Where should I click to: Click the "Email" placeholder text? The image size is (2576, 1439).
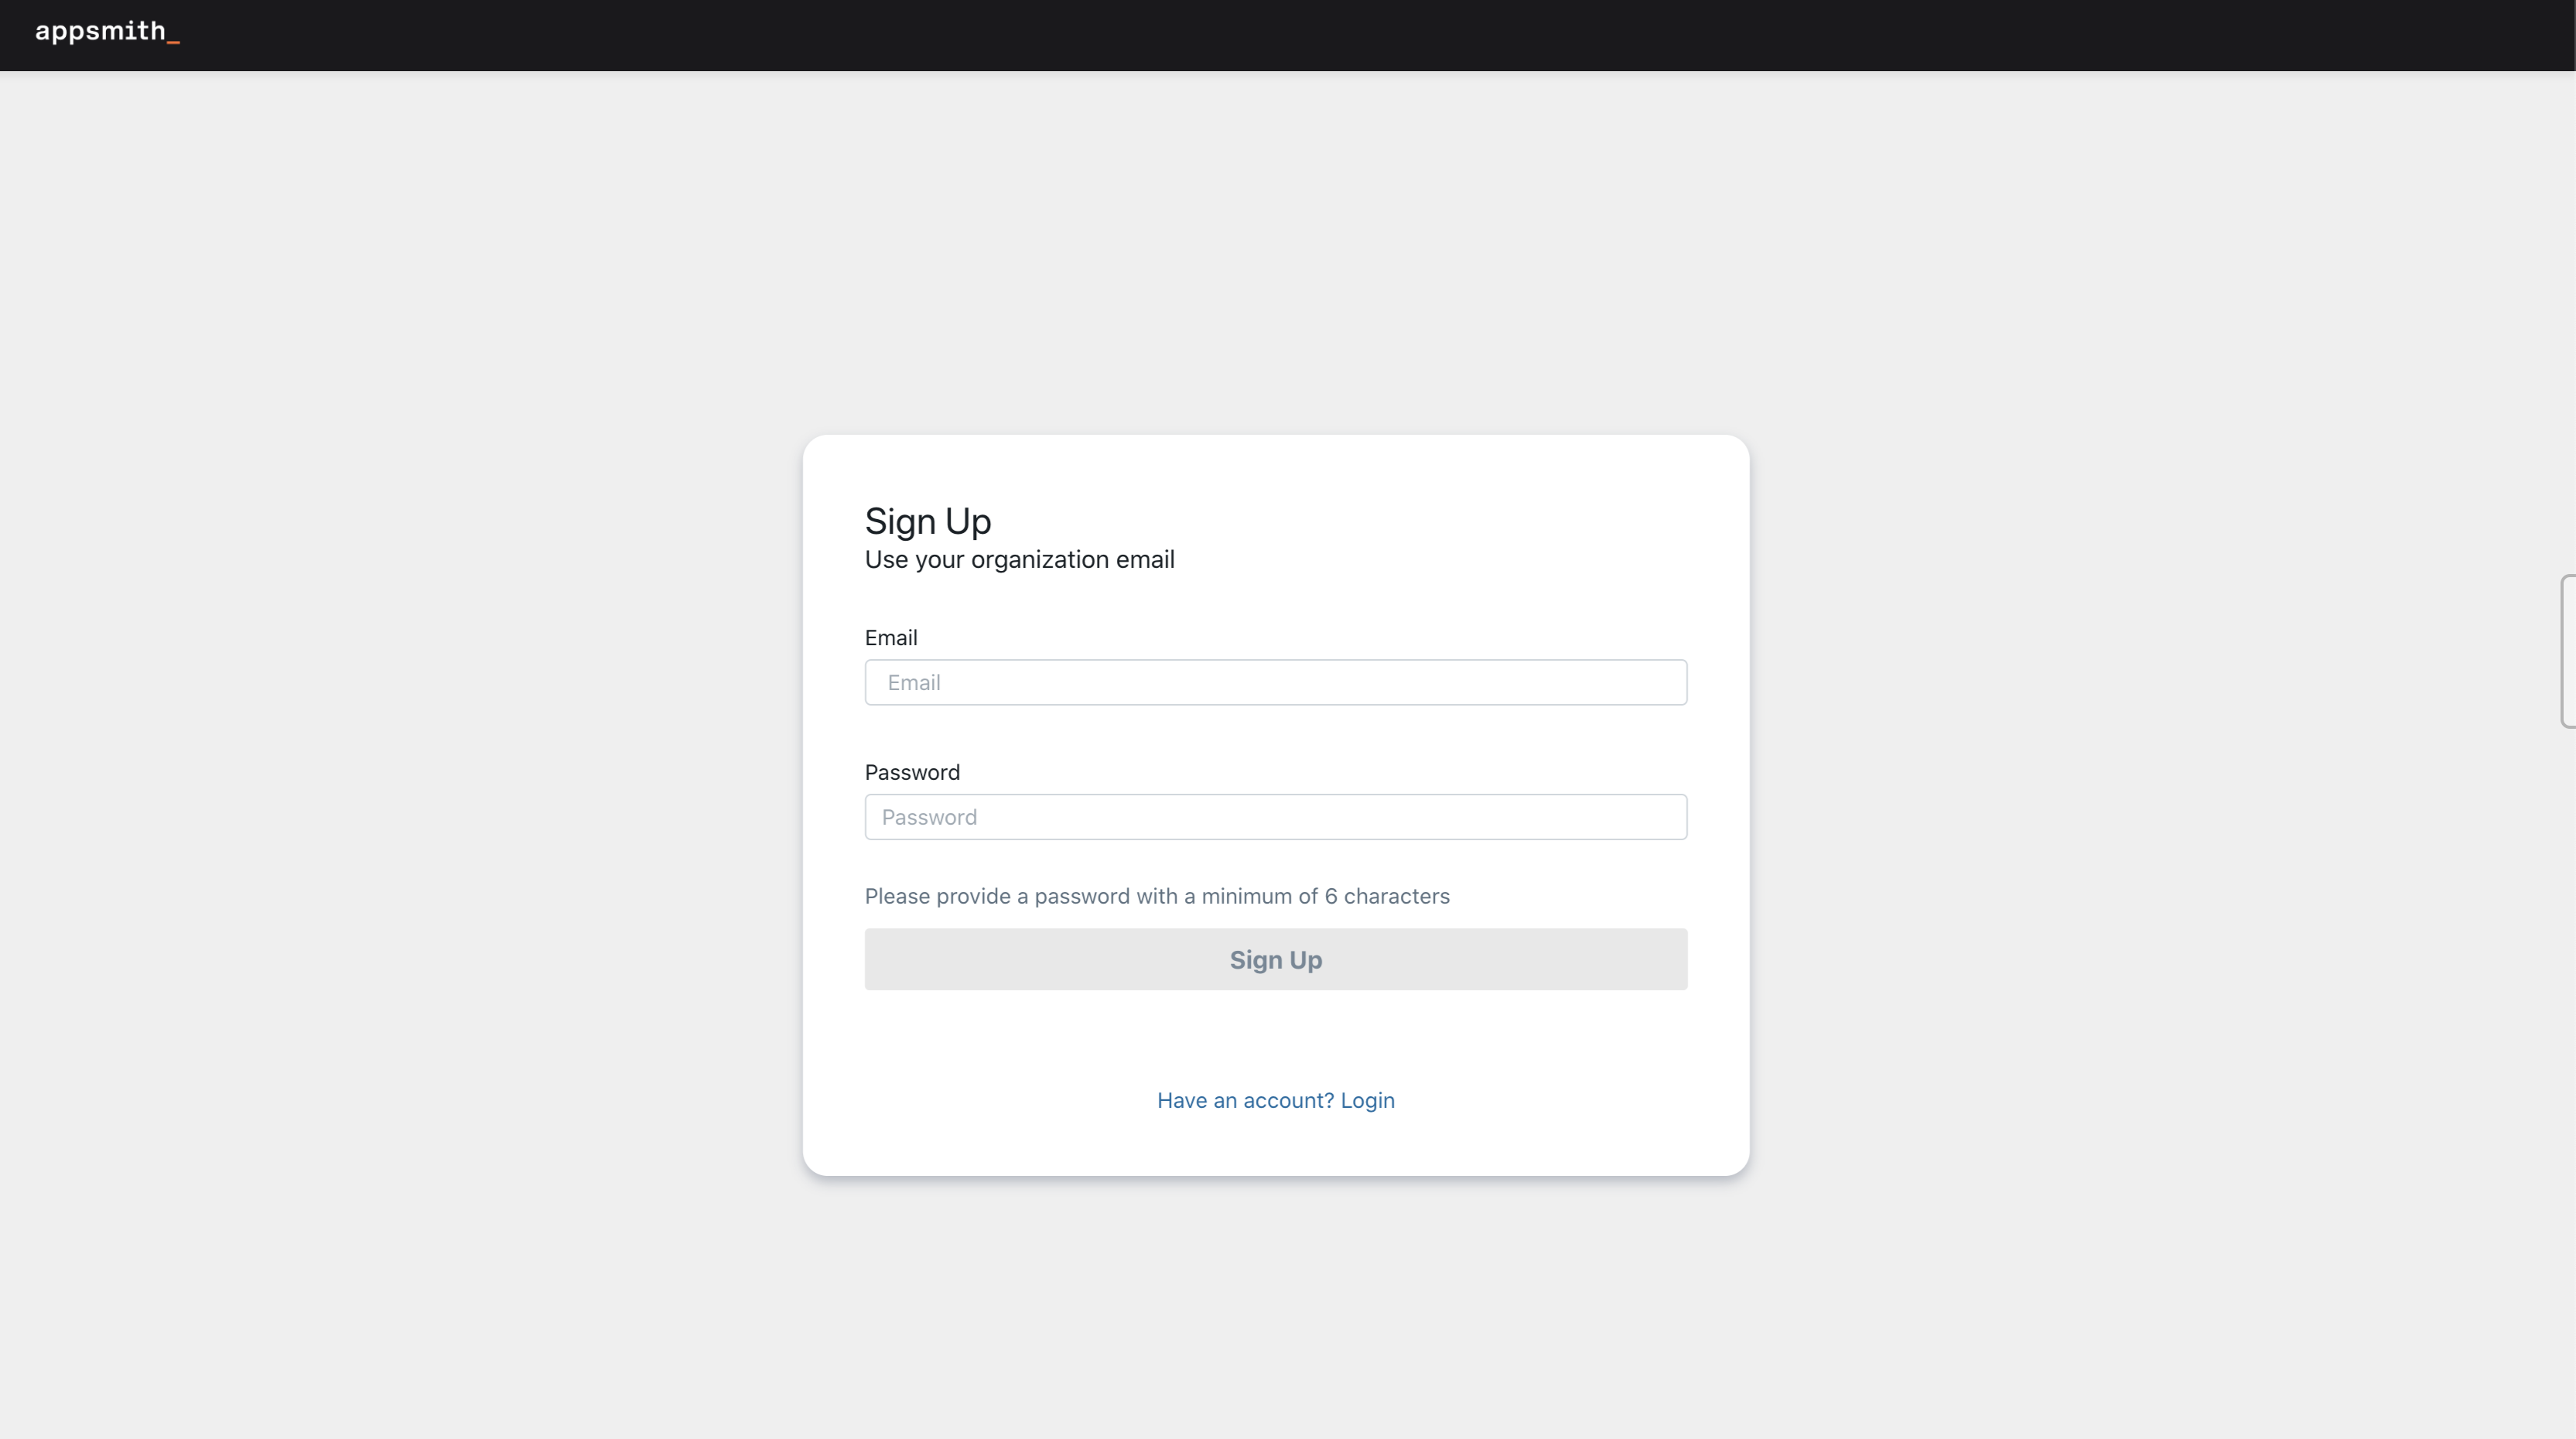(913, 683)
